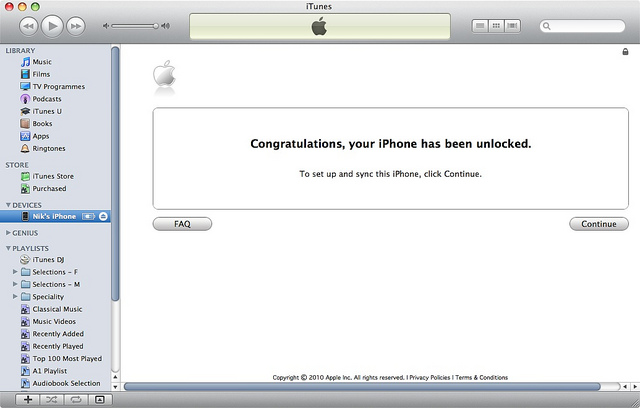640x408 pixels.
Task: Expand the Speciality folder
Action: pyautogui.click(x=15, y=297)
